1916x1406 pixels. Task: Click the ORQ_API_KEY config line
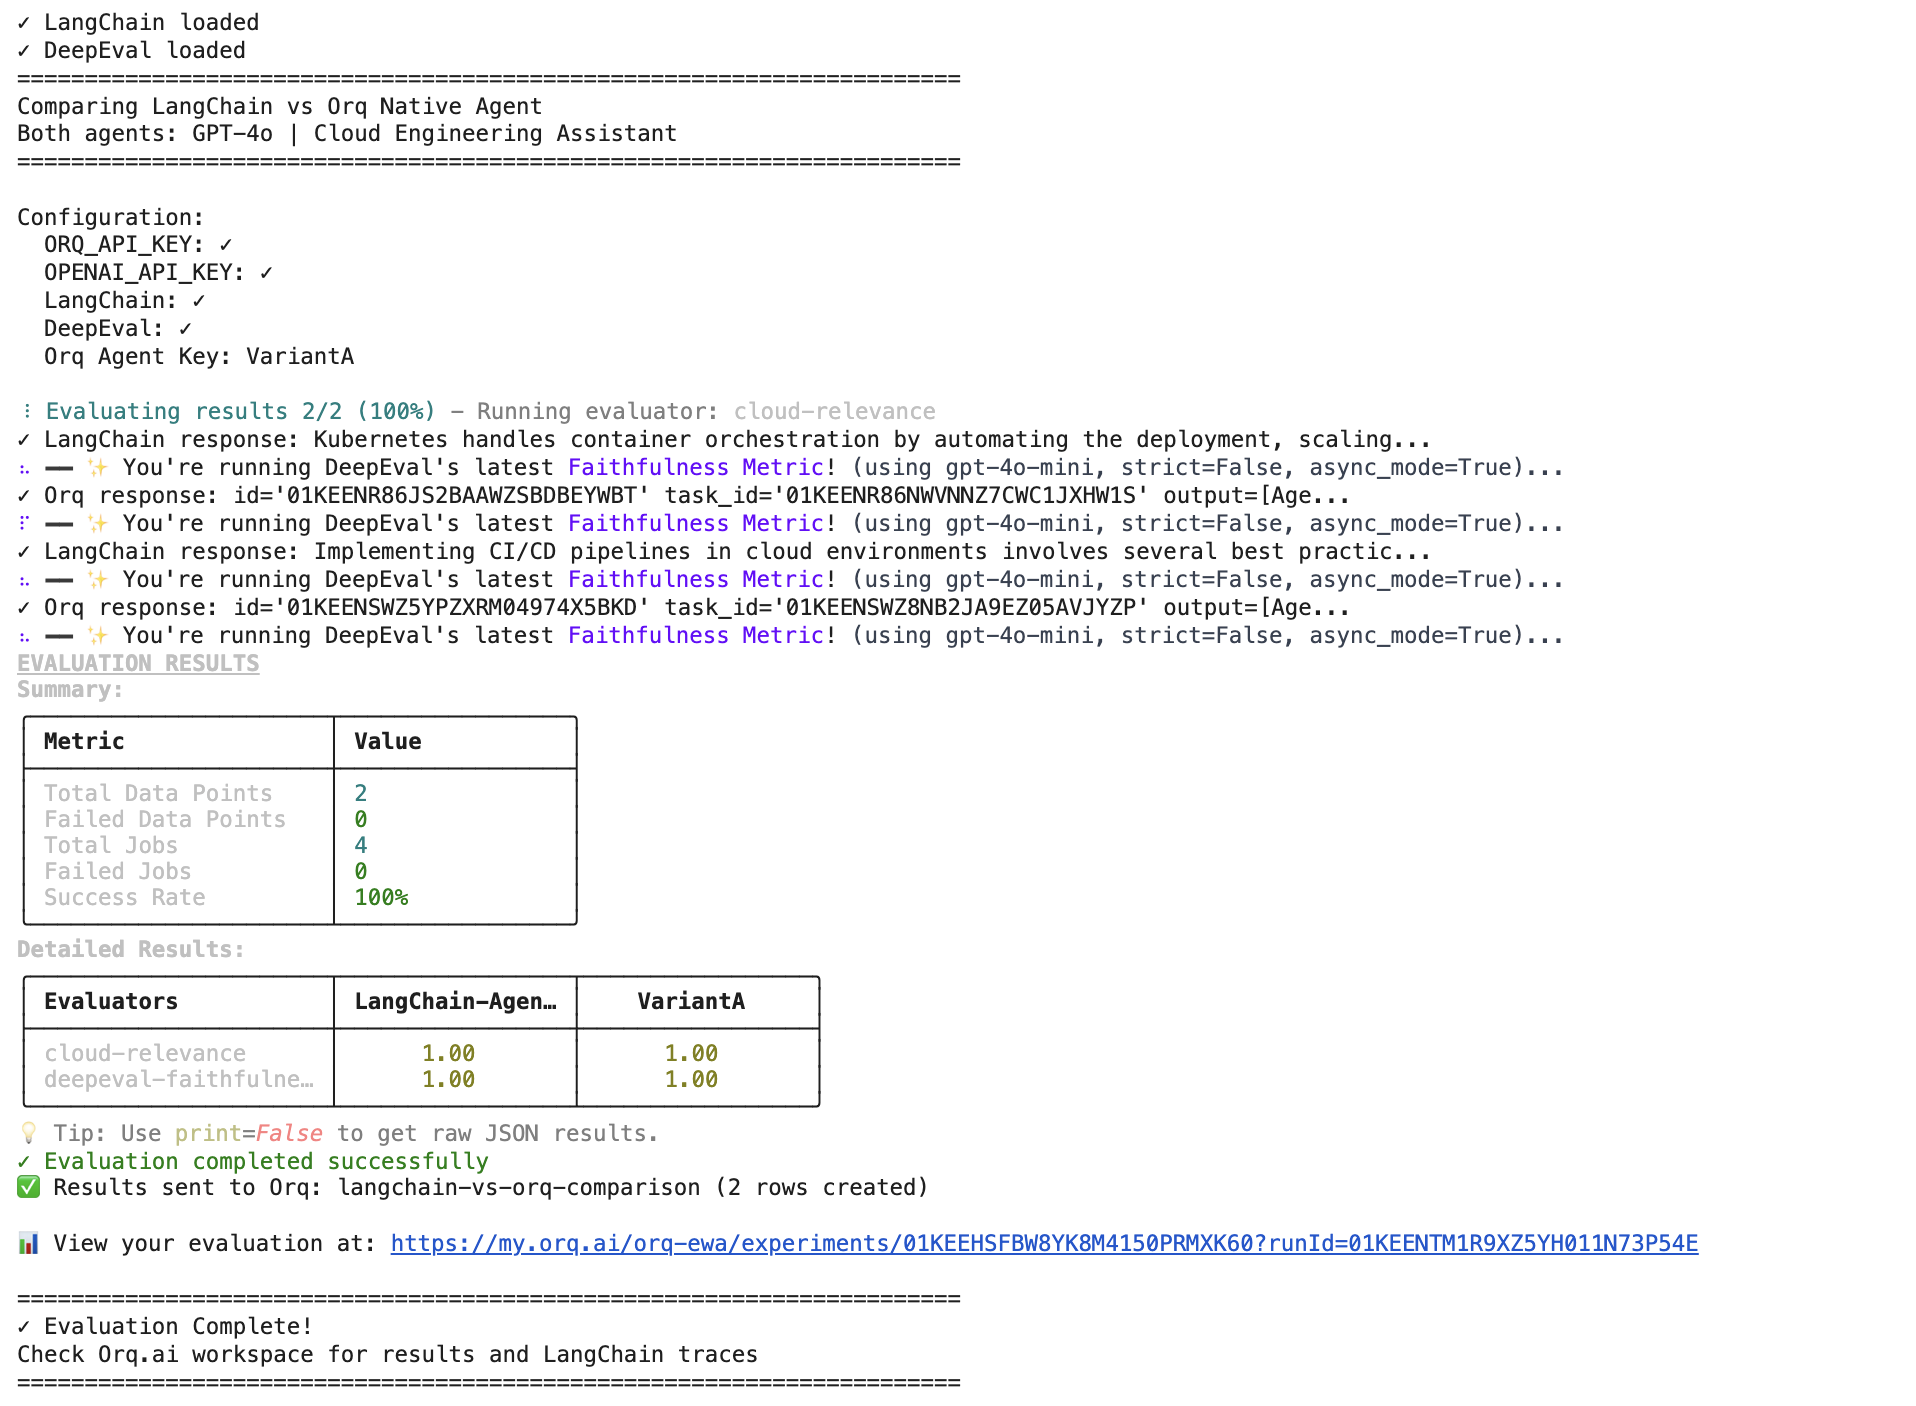tap(138, 244)
